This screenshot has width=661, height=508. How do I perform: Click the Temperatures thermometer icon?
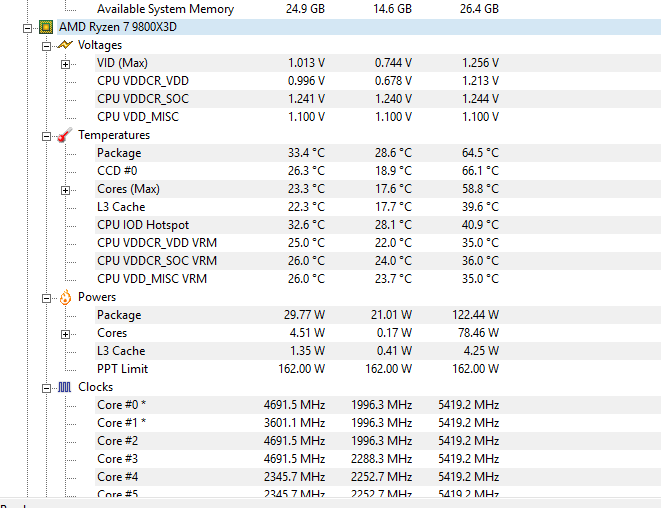click(x=65, y=135)
